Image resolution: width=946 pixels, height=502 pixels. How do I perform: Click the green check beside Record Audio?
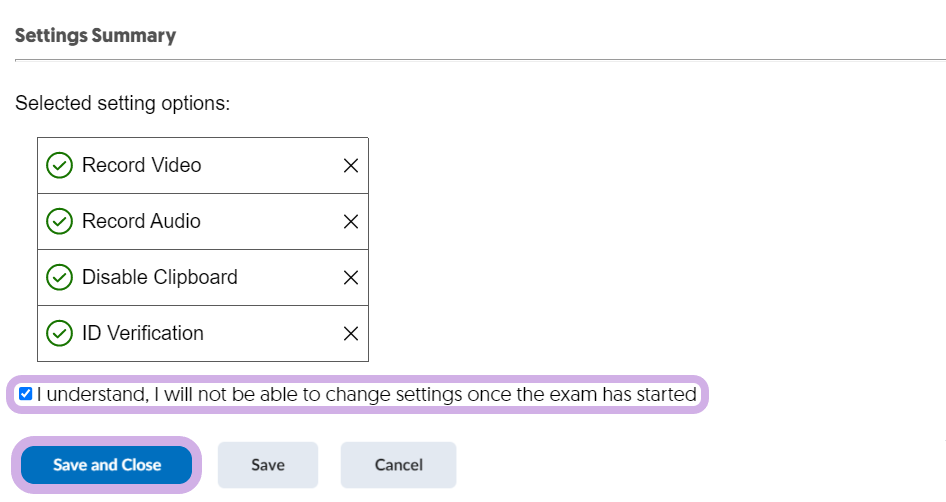click(59, 221)
